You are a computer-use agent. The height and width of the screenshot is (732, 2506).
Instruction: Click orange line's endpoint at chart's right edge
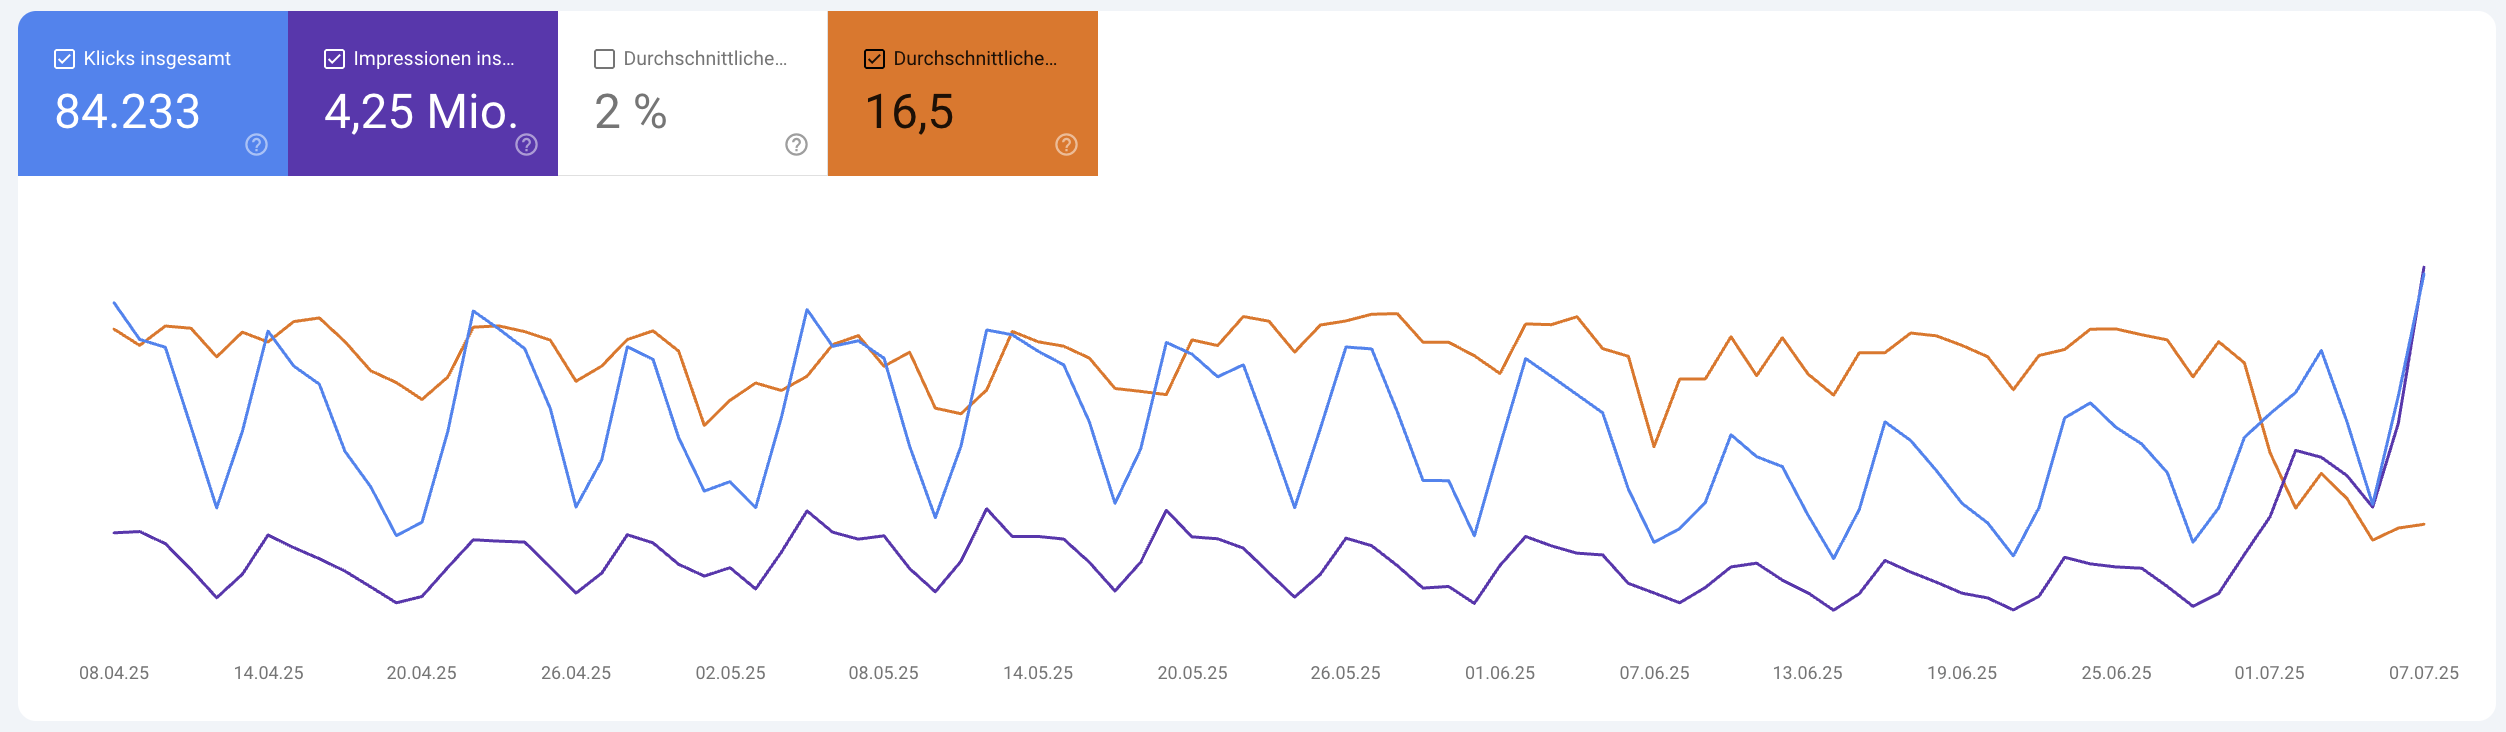click(x=2423, y=524)
